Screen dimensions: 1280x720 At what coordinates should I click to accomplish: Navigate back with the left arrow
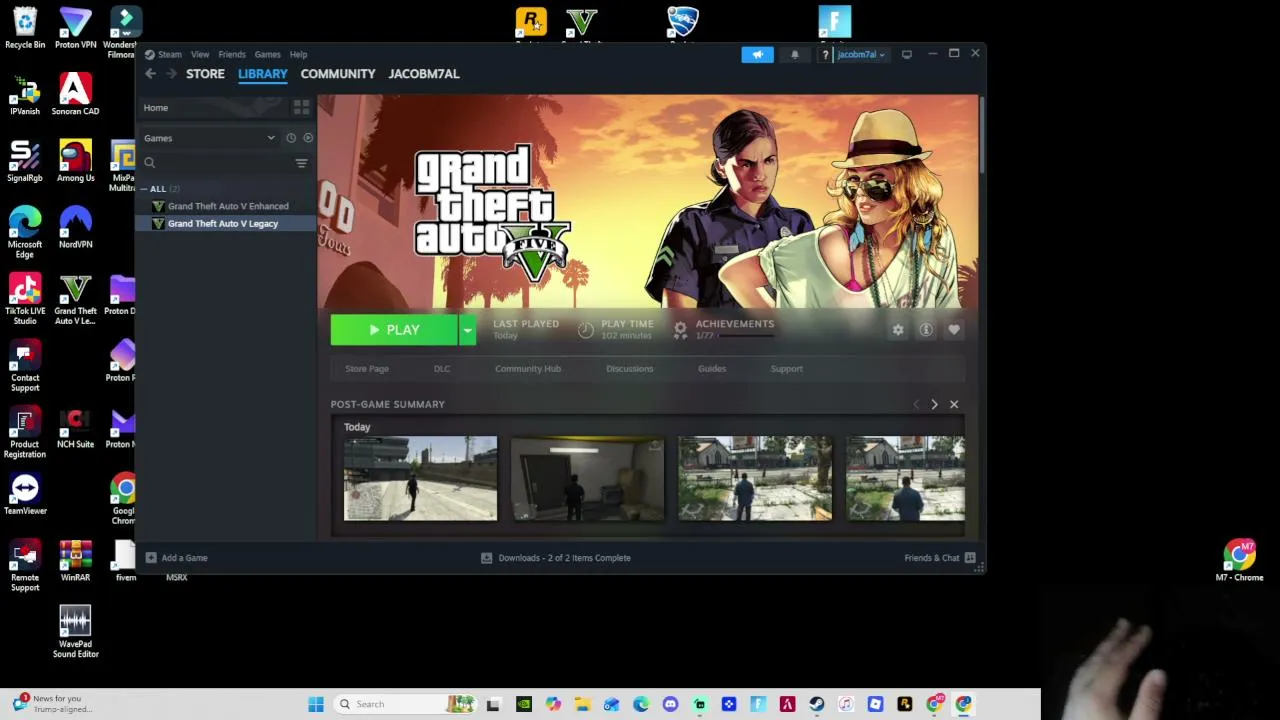(150, 73)
